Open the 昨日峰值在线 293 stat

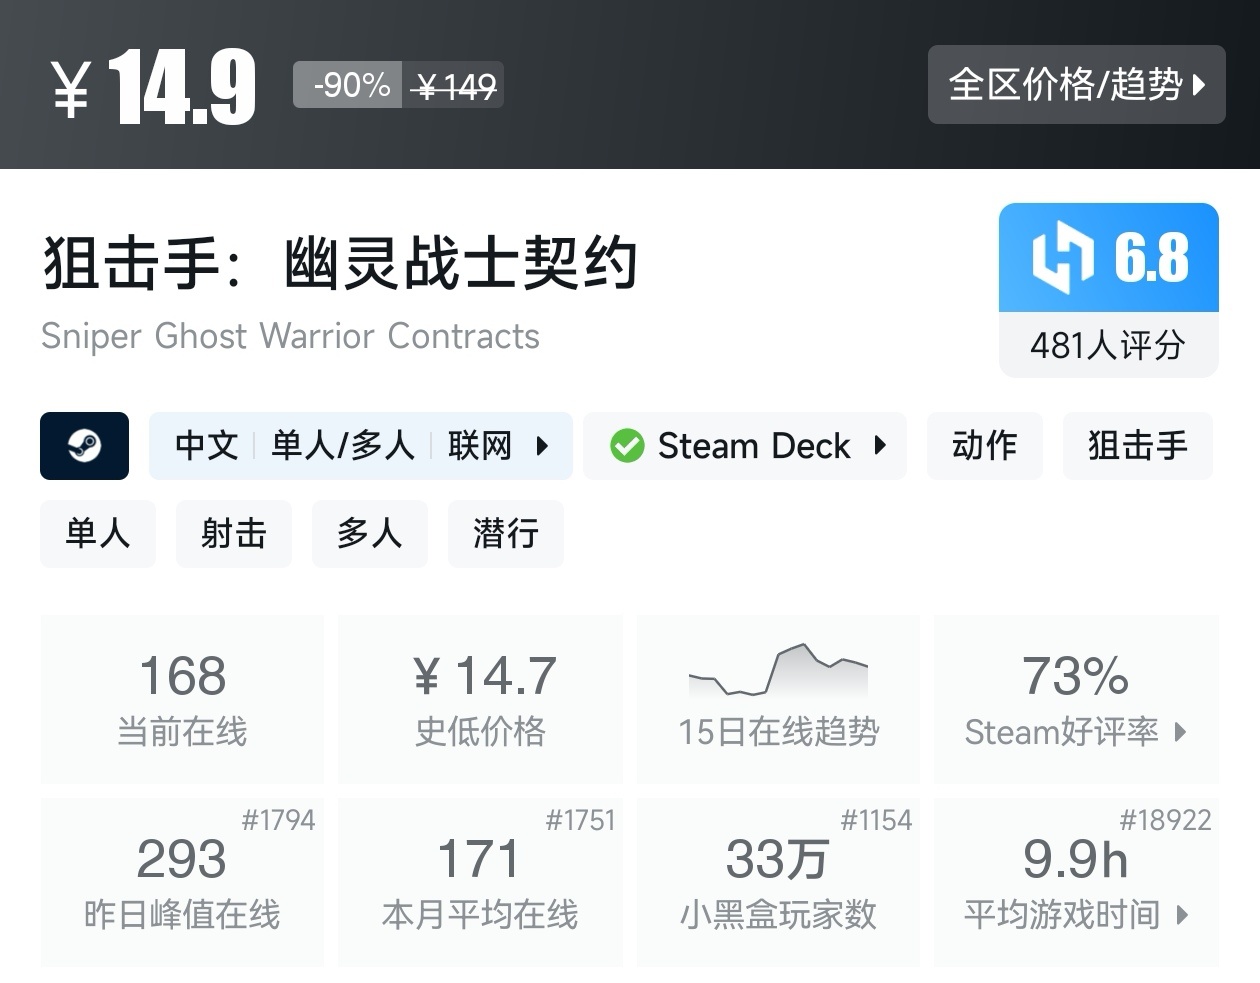click(182, 882)
